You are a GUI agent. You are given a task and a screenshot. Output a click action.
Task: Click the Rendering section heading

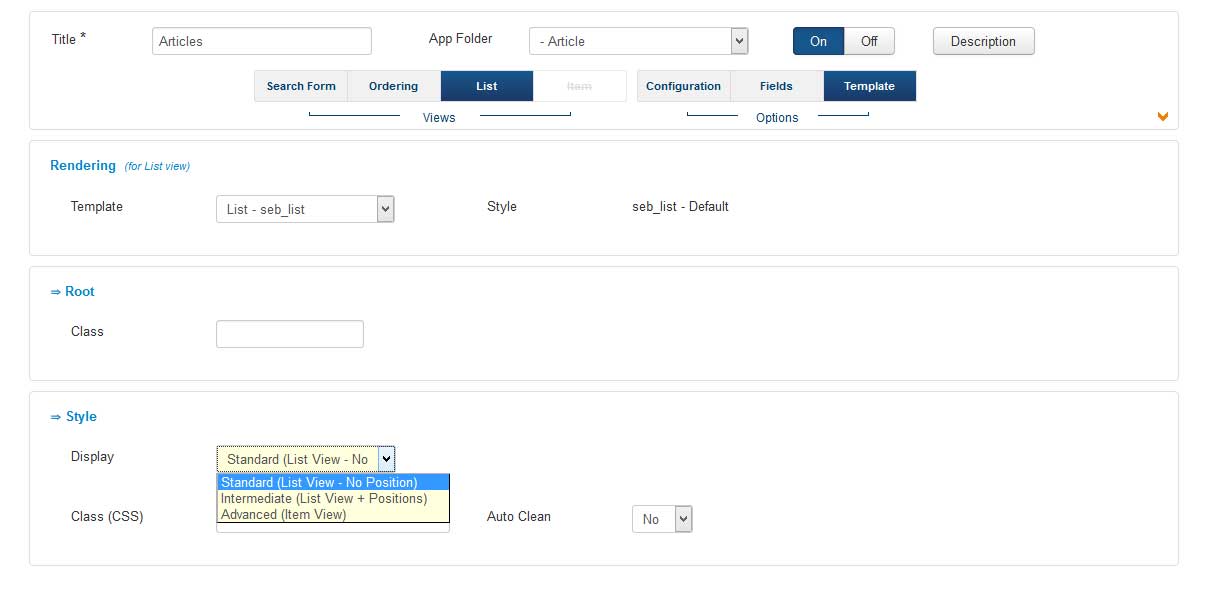(83, 165)
